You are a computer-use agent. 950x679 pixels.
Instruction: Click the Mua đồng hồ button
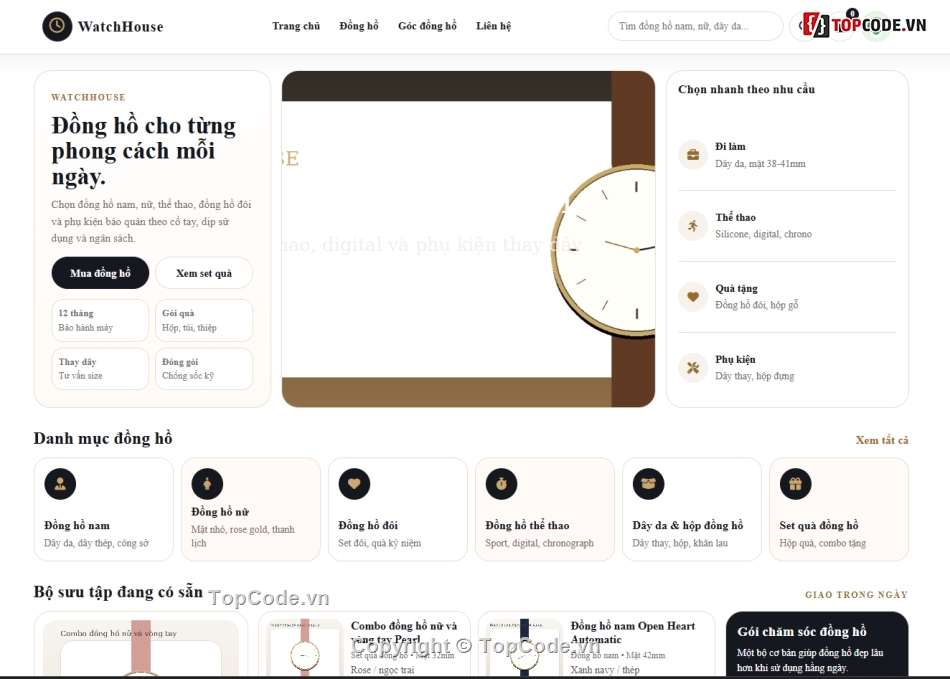point(100,273)
